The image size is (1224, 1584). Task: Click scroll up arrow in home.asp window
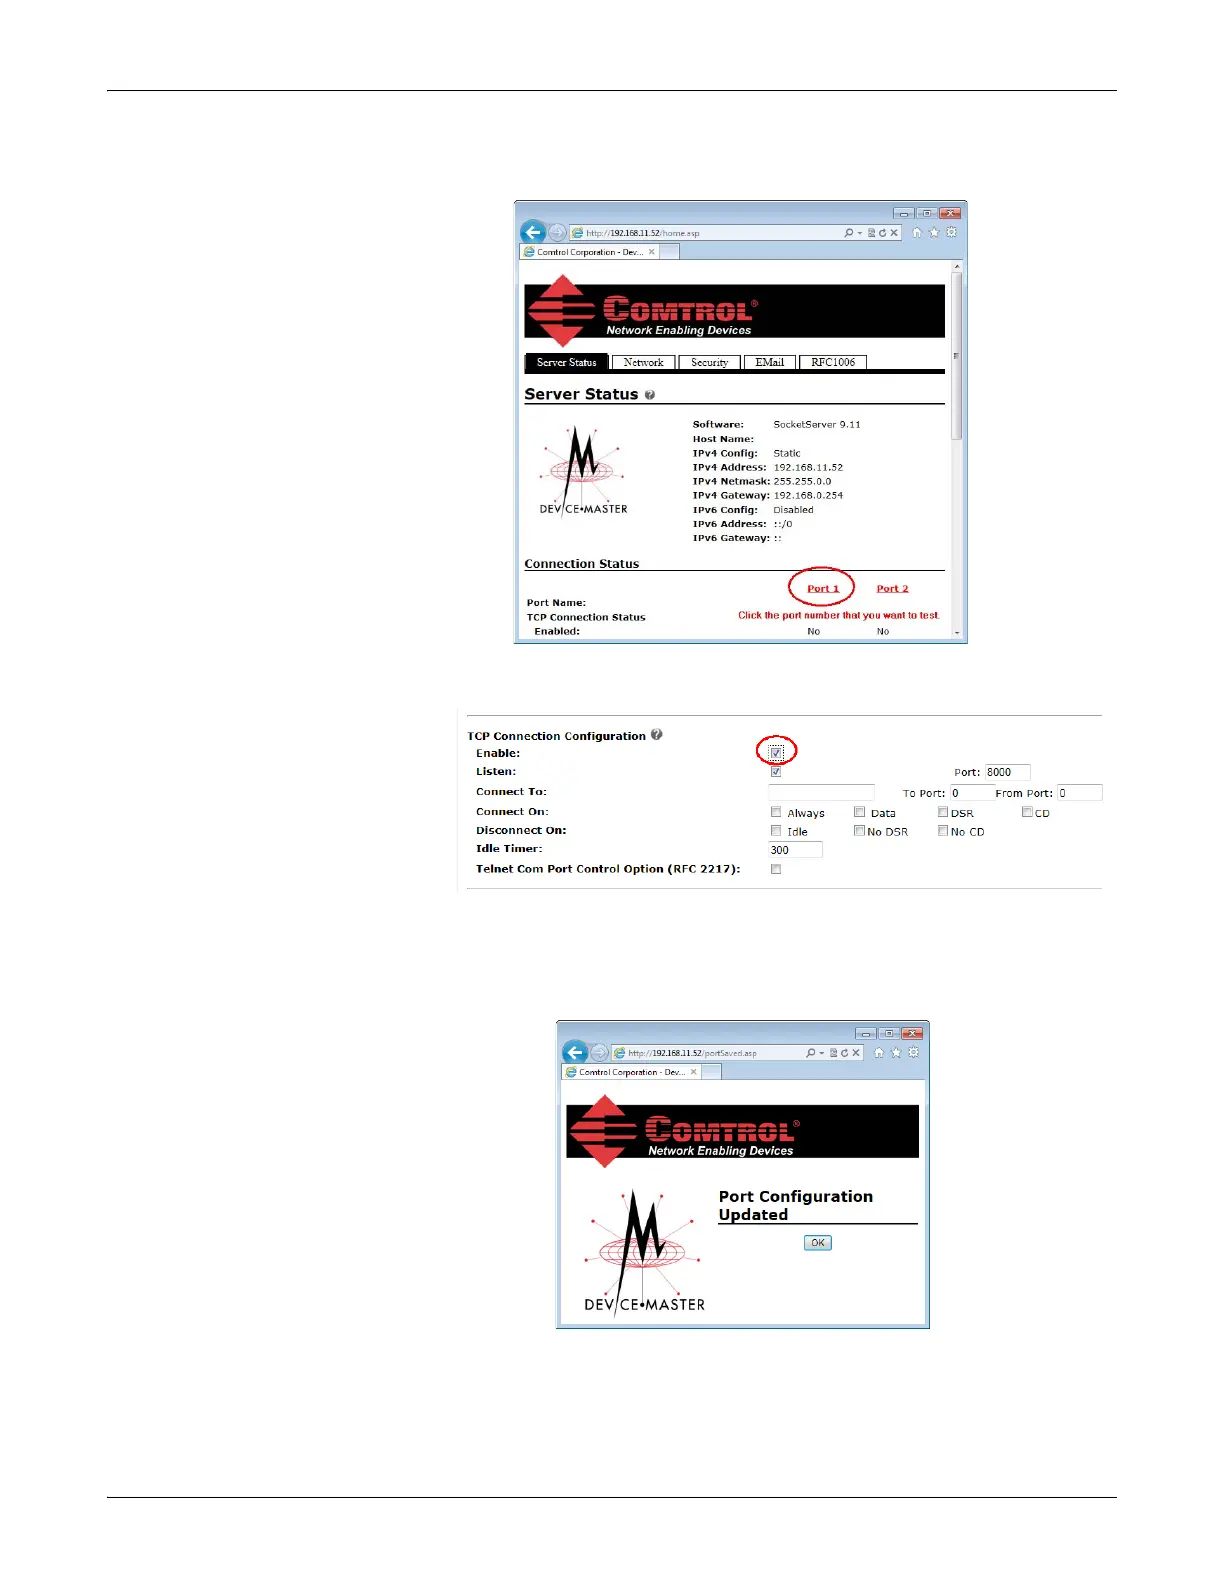[x=957, y=267]
